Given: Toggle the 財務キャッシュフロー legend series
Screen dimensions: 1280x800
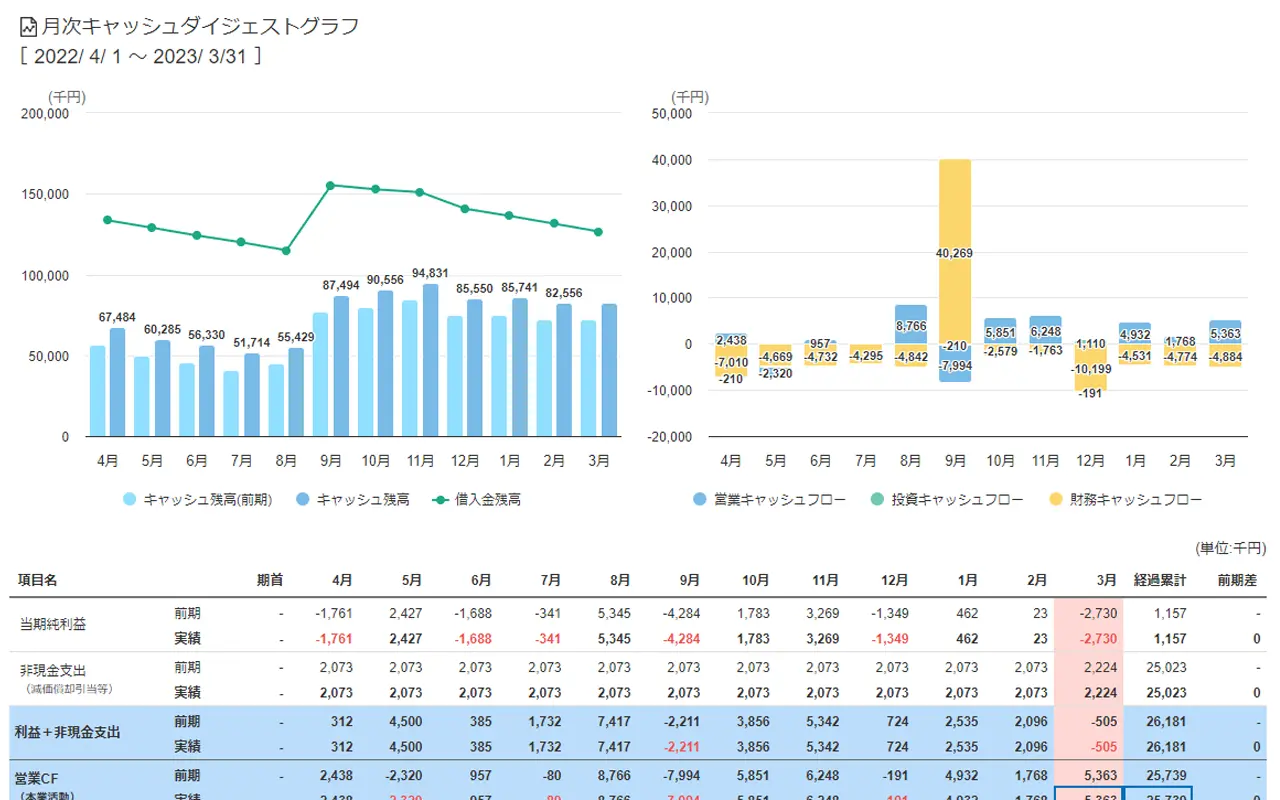Looking at the screenshot, I should click(x=1124, y=499).
